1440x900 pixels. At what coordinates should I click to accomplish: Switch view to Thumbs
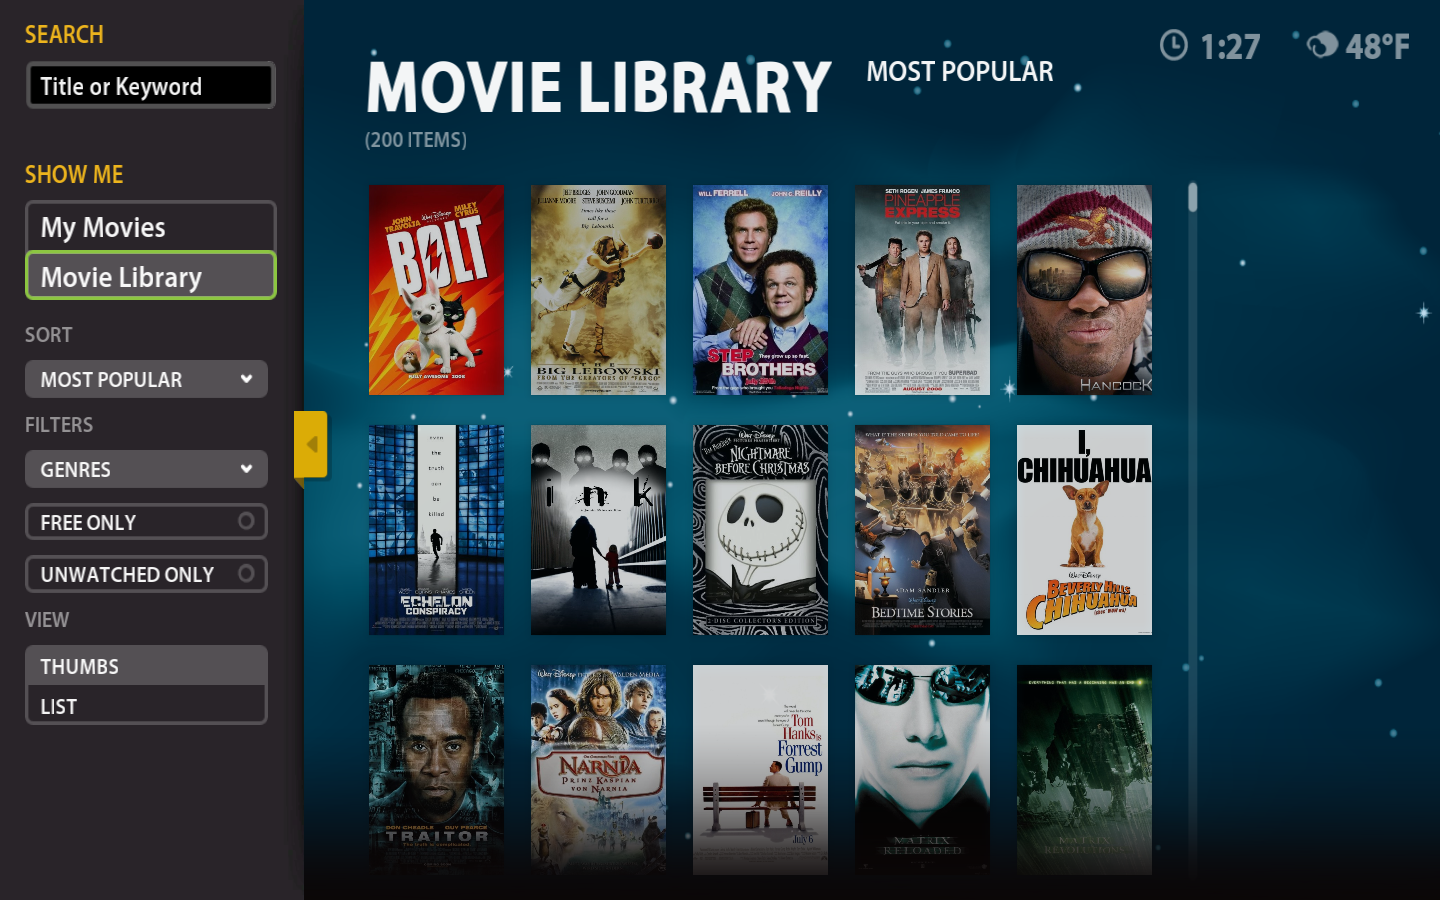click(x=146, y=666)
